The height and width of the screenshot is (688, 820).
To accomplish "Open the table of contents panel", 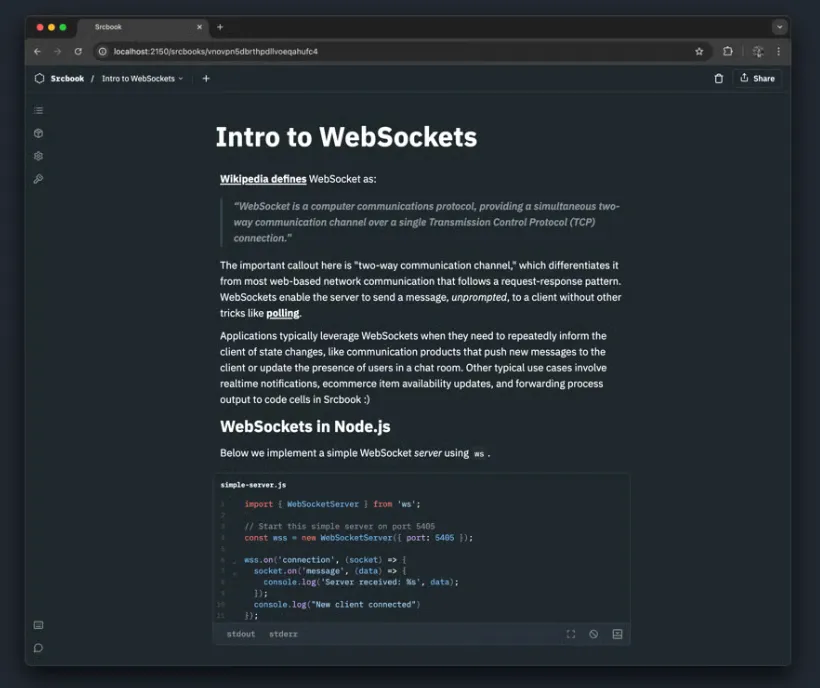I will tap(38, 110).
